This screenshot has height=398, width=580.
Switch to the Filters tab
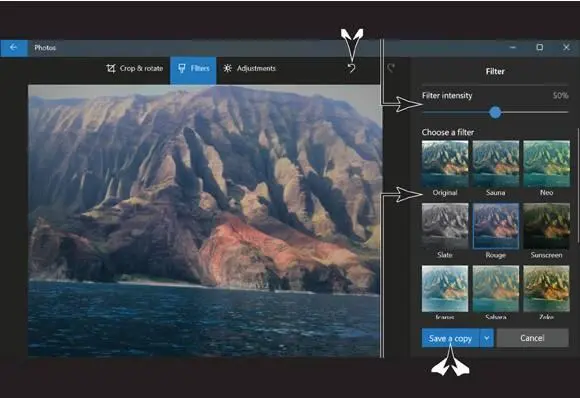(x=193, y=69)
